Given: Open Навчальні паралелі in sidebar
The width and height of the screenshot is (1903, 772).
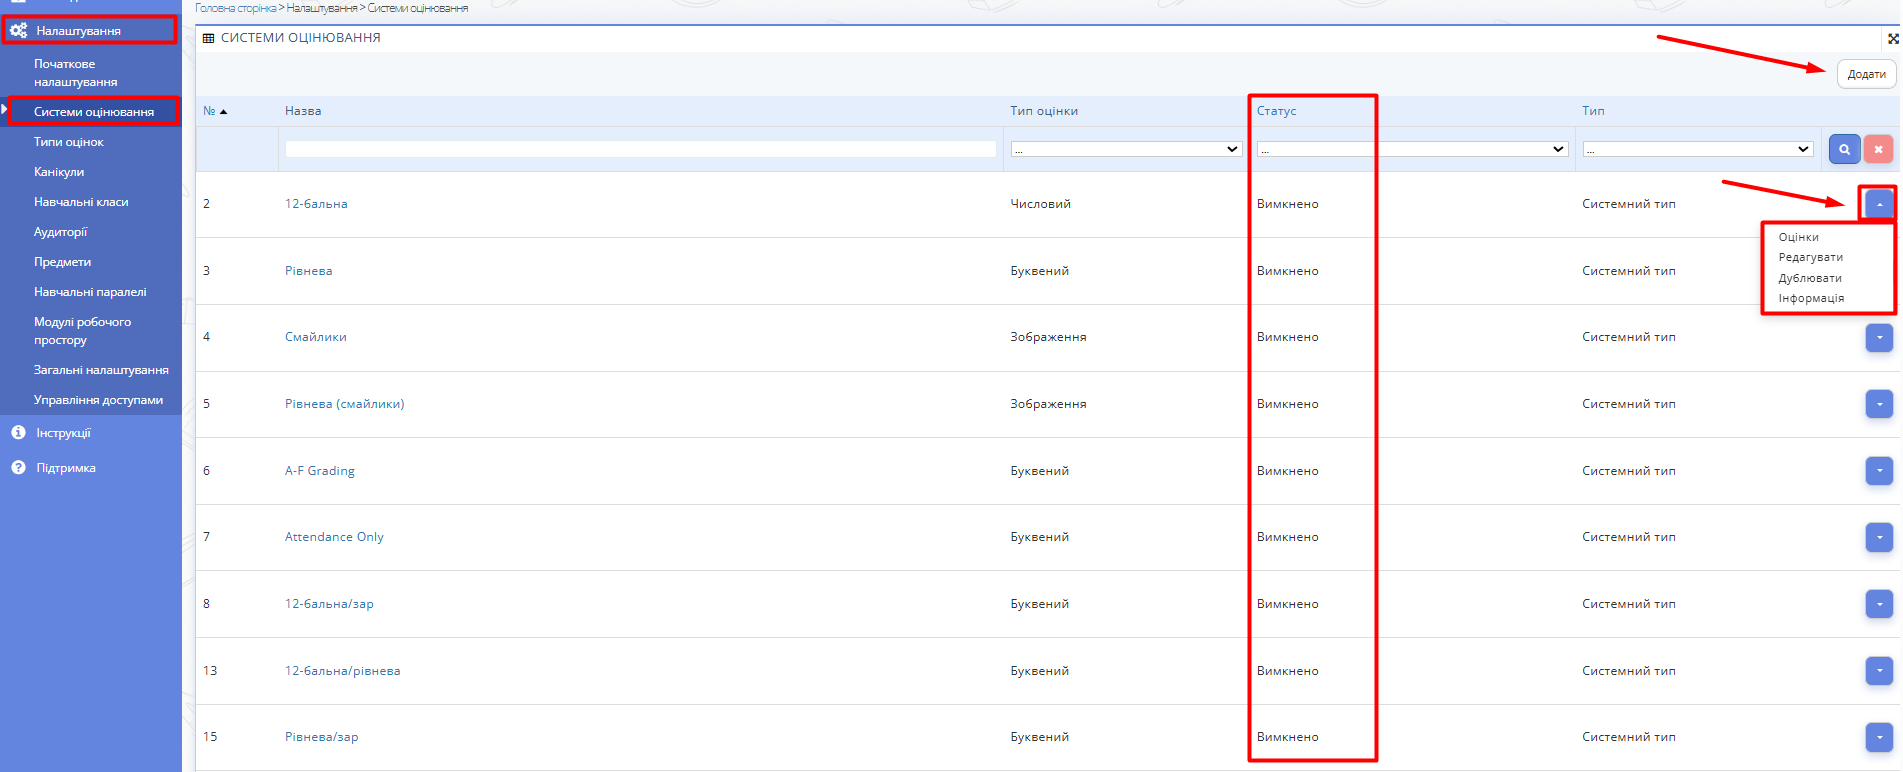Looking at the screenshot, I should point(90,292).
